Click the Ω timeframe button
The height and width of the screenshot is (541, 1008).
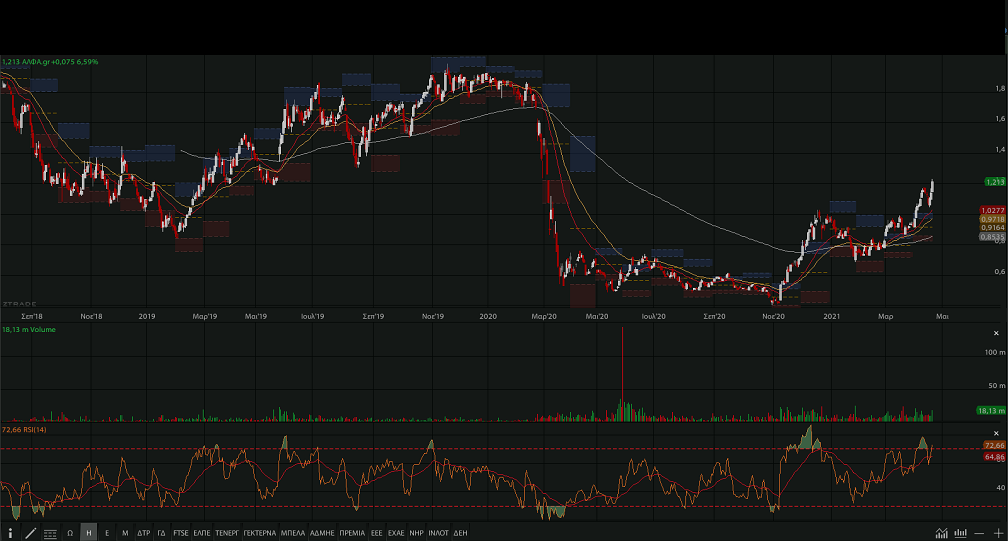pyautogui.click(x=70, y=533)
